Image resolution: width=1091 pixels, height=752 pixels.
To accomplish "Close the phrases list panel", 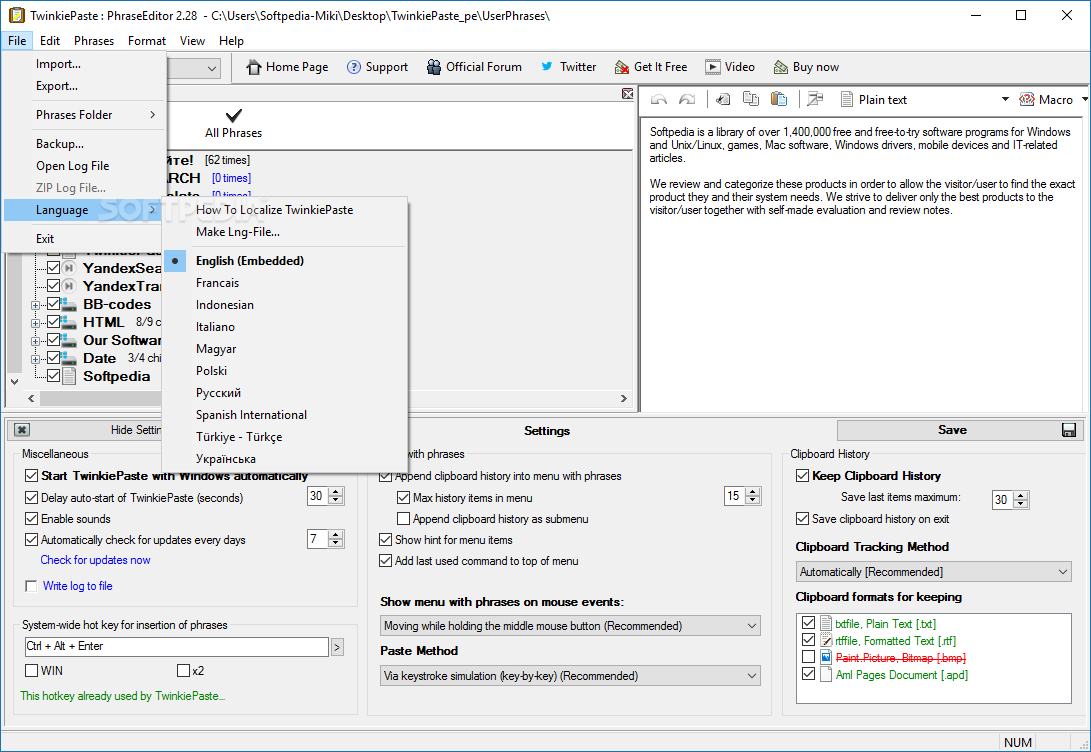I will click(627, 94).
